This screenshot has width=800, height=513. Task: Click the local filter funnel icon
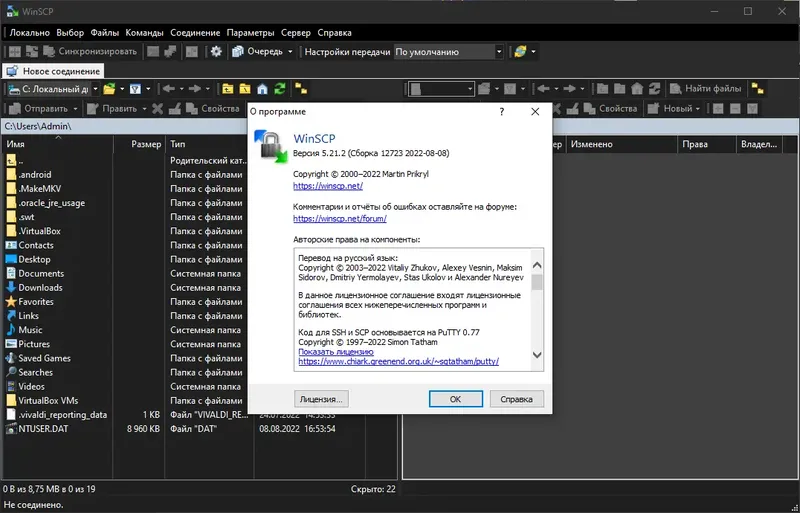click(135, 89)
